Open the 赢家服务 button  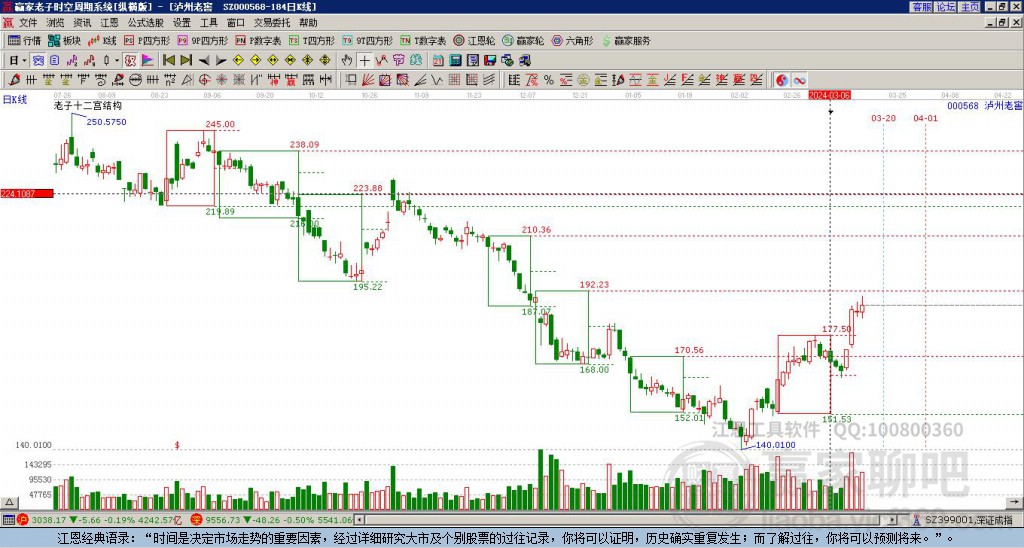click(x=626, y=40)
